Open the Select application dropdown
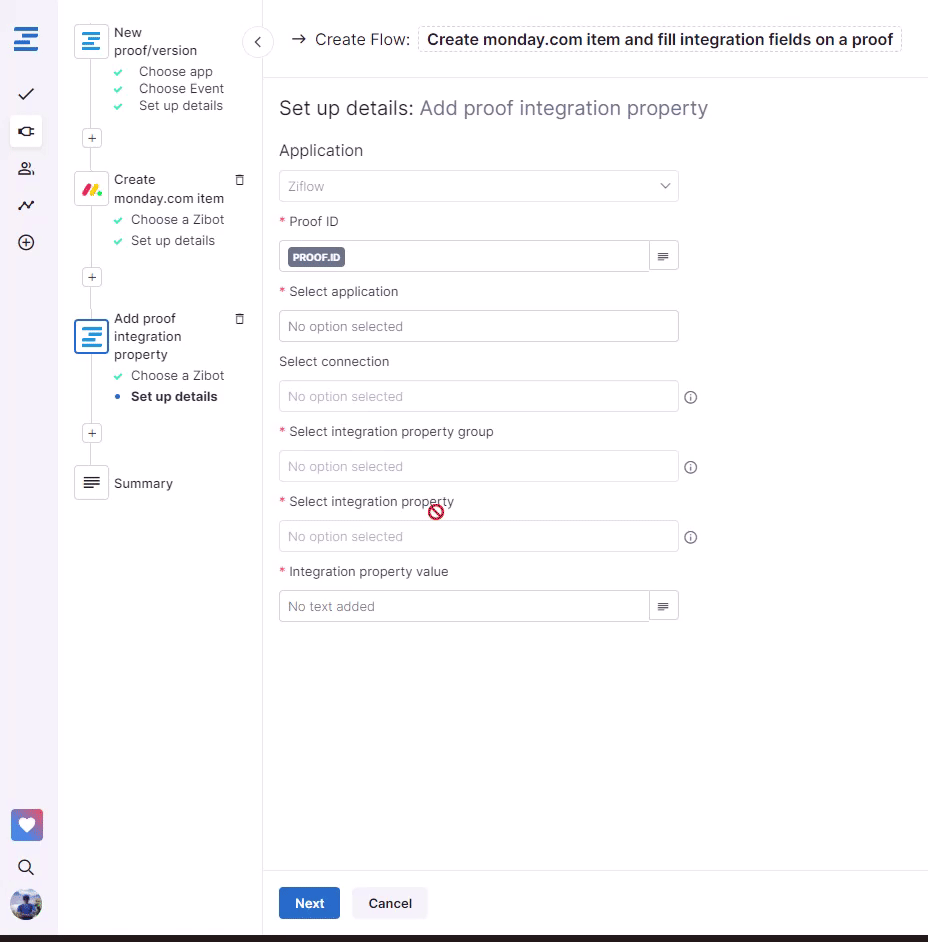This screenshot has height=942, width=928. click(x=478, y=326)
